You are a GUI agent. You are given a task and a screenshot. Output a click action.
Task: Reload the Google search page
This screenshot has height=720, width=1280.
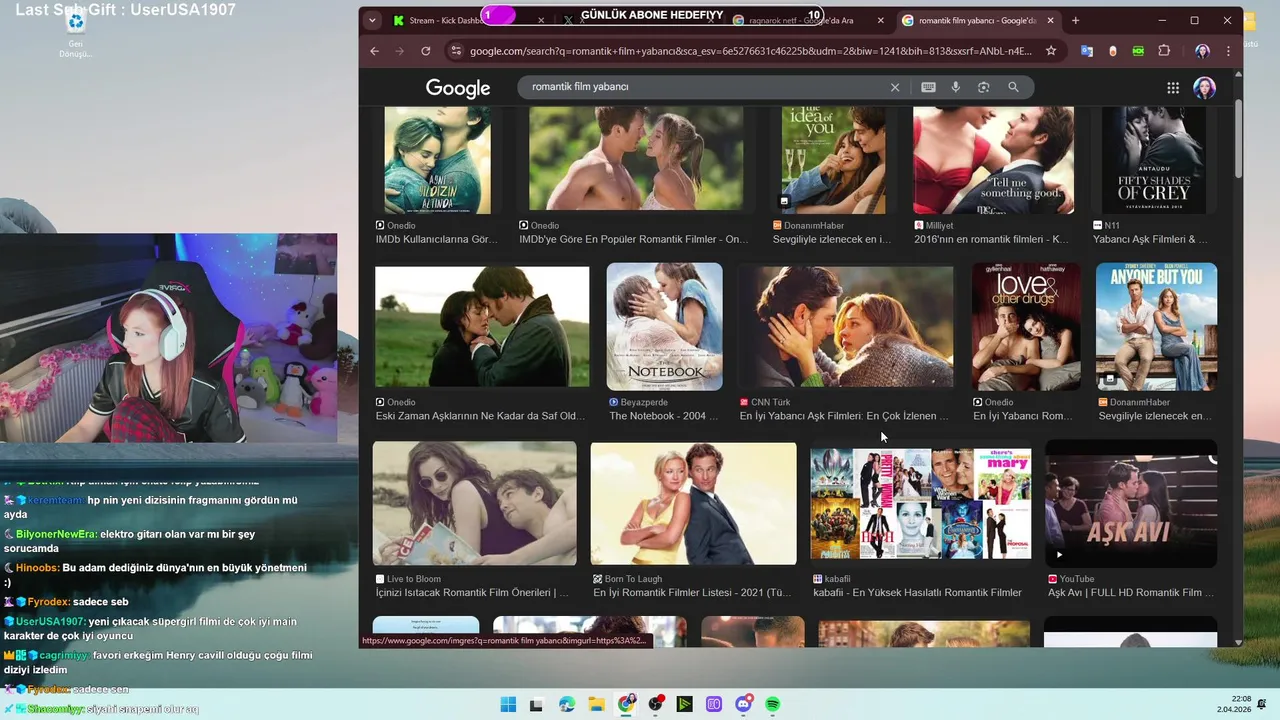tap(426, 51)
